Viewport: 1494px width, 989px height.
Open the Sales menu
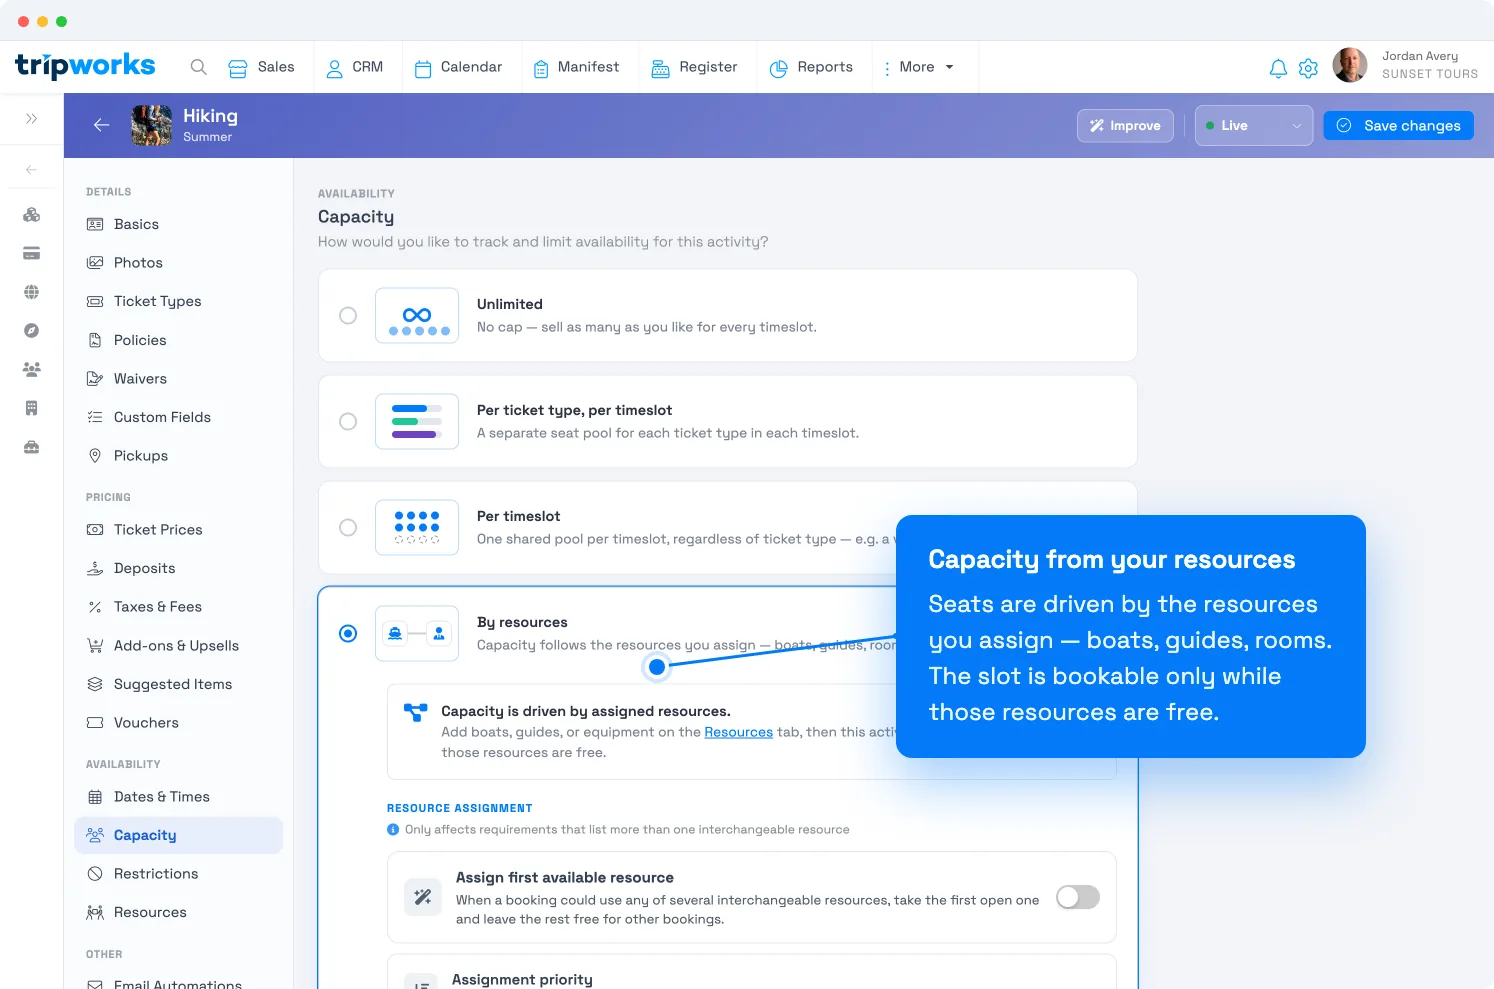261,67
